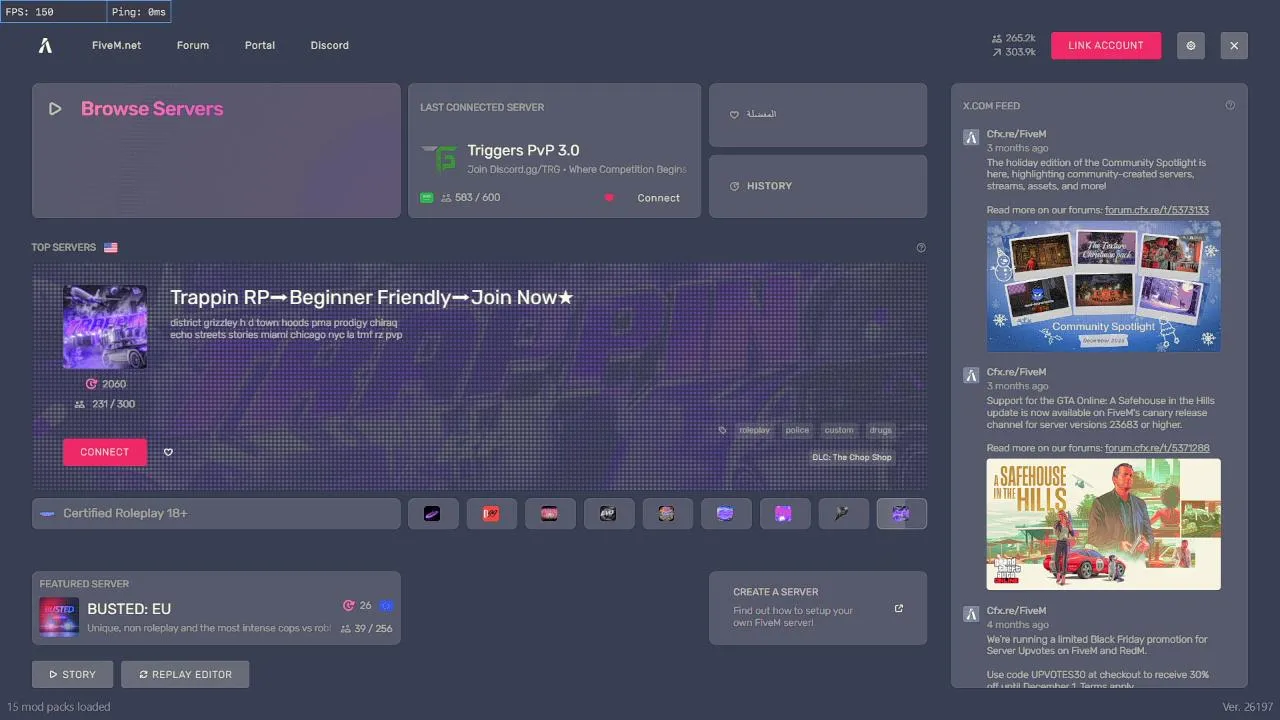Open the Community Spotlight feed image
1280x720 pixels.
(x=1104, y=286)
